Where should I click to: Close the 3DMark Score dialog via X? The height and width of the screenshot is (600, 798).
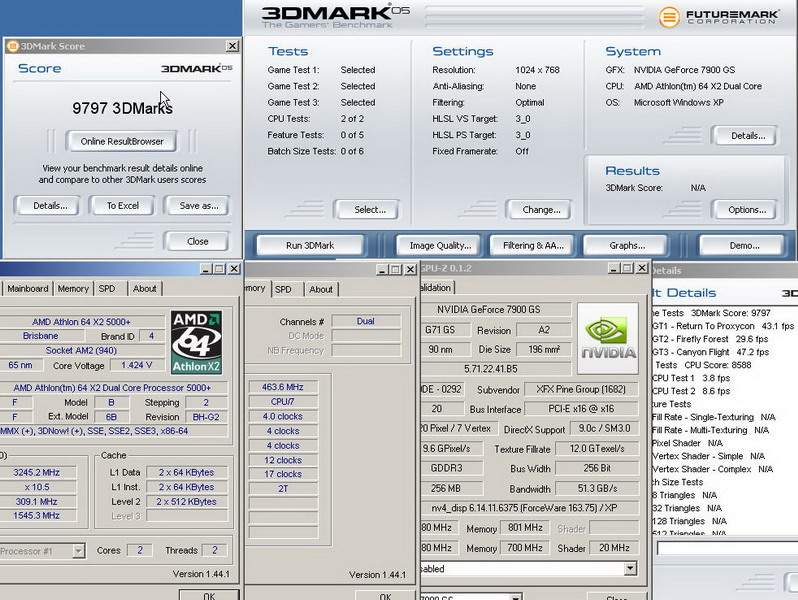click(x=233, y=46)
